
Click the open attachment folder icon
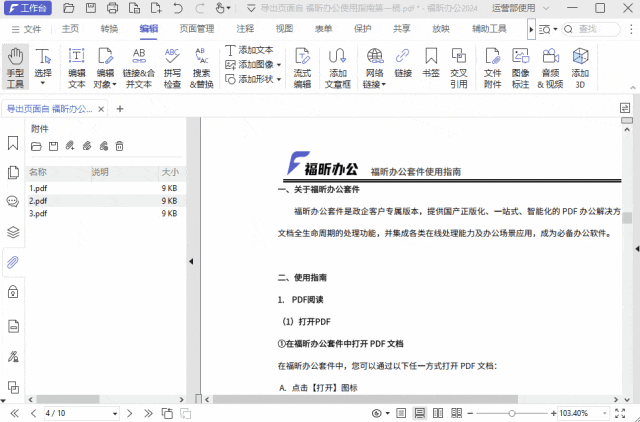click(x=36, y=146)
